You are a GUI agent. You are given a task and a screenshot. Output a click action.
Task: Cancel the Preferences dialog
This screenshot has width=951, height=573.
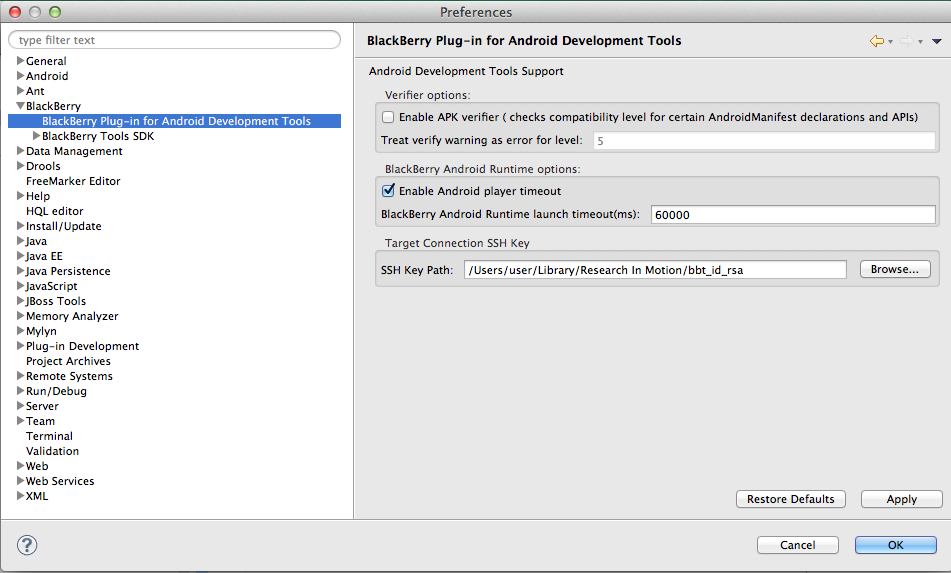tap(798, 545)
